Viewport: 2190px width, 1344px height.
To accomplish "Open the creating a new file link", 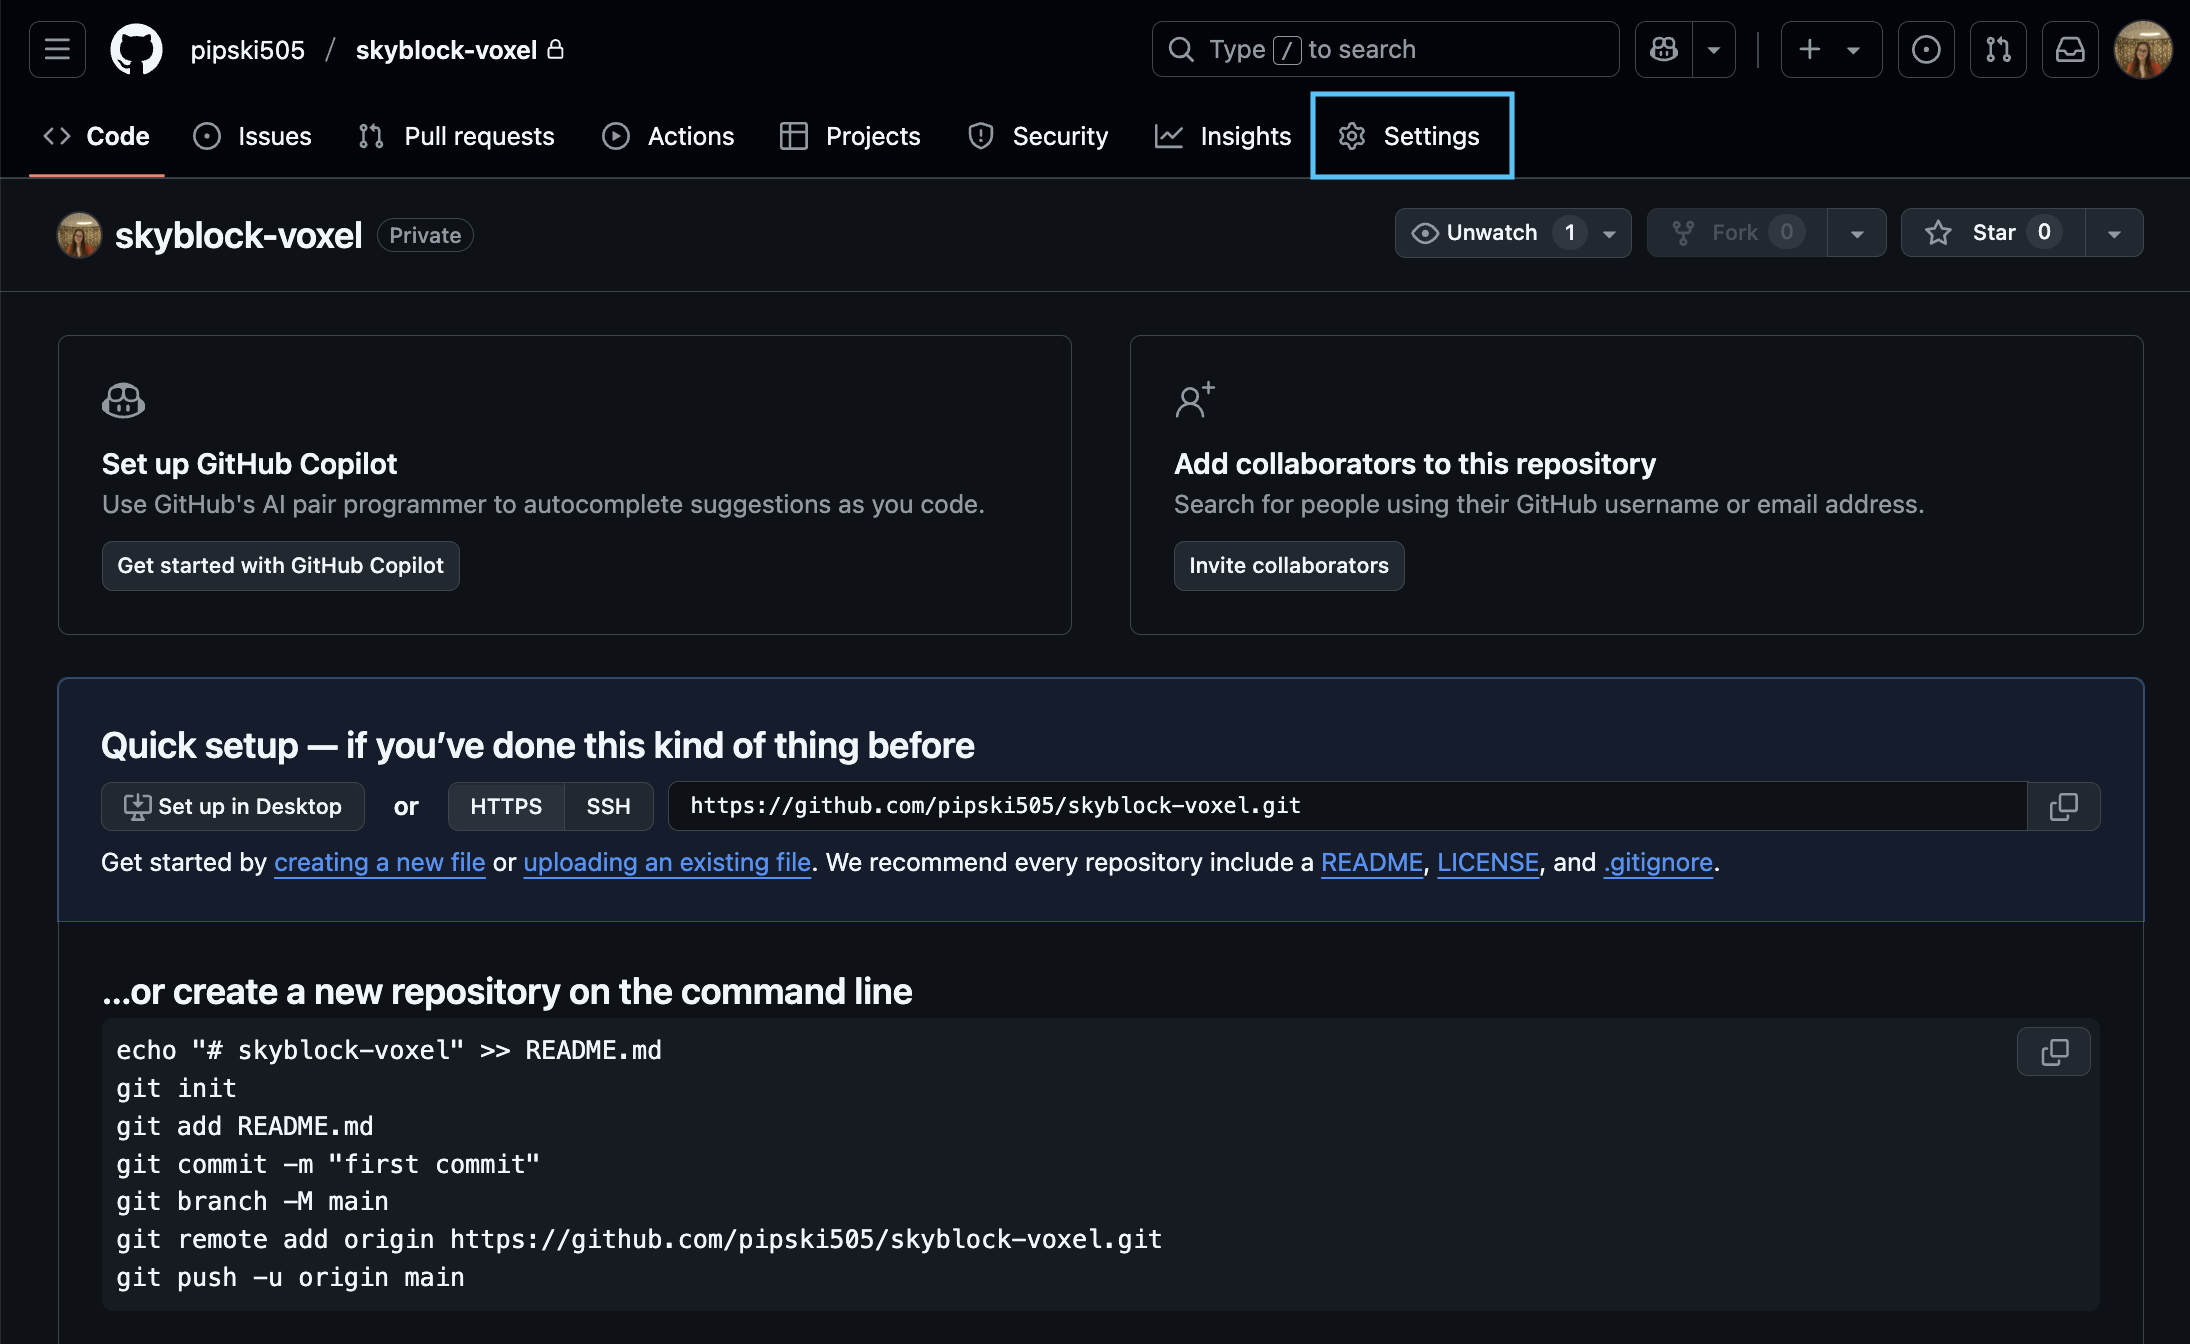I will tap(380, 862).
